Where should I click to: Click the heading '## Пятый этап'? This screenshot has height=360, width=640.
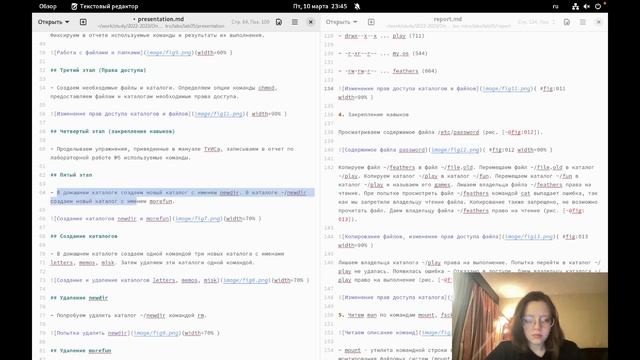(x=71, y=175)
